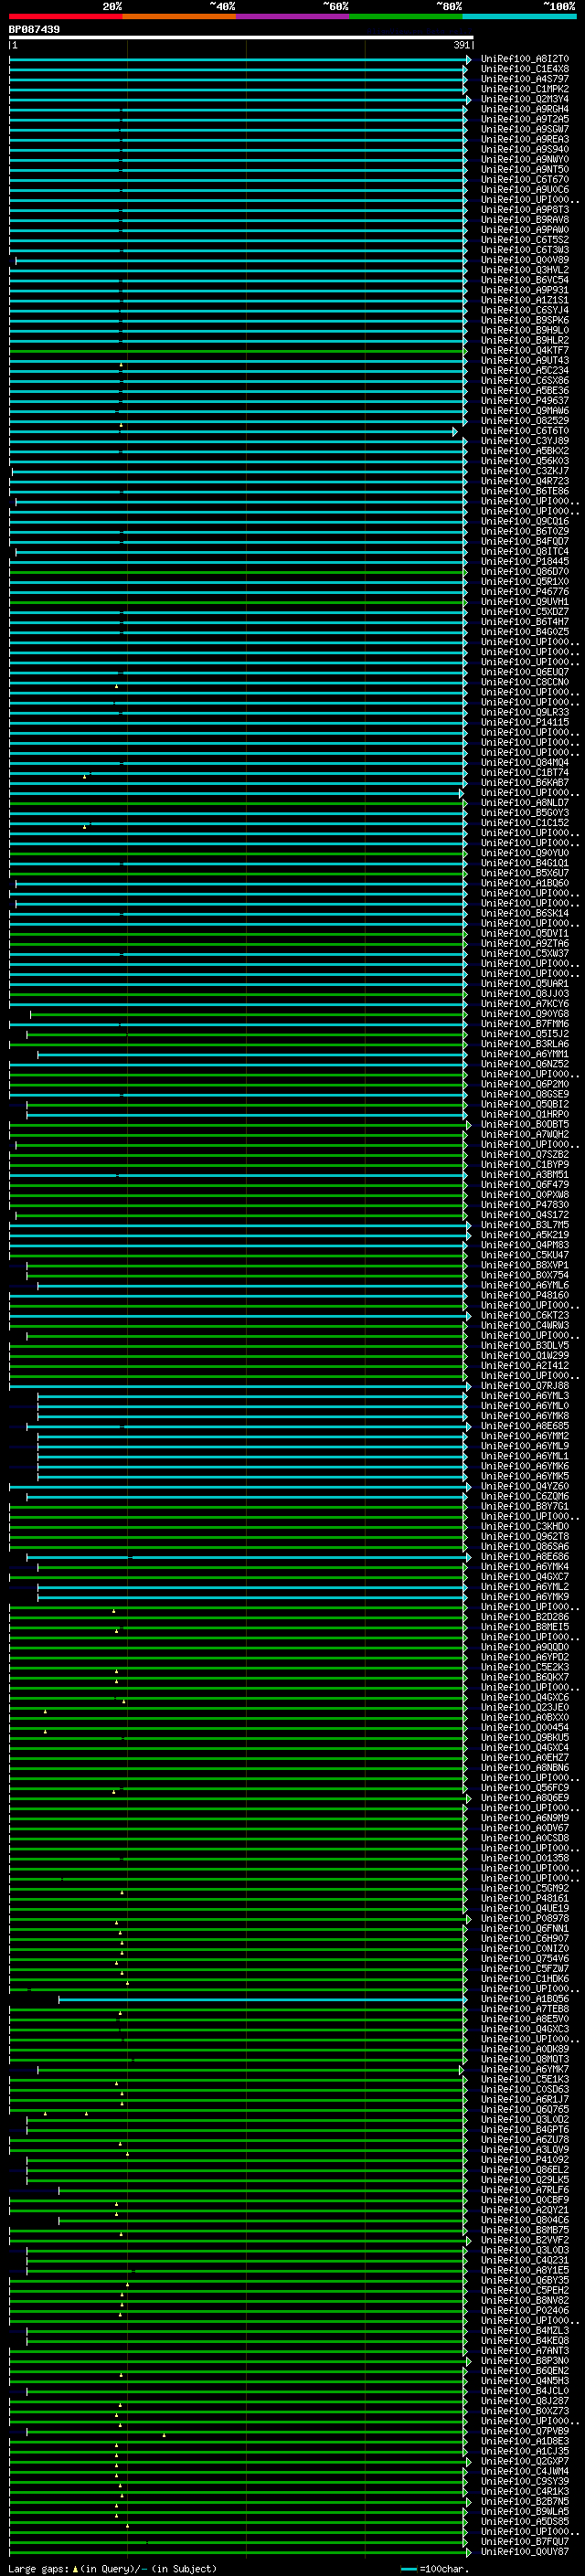Click the white query sequence bar

click(x=241, y=37)
